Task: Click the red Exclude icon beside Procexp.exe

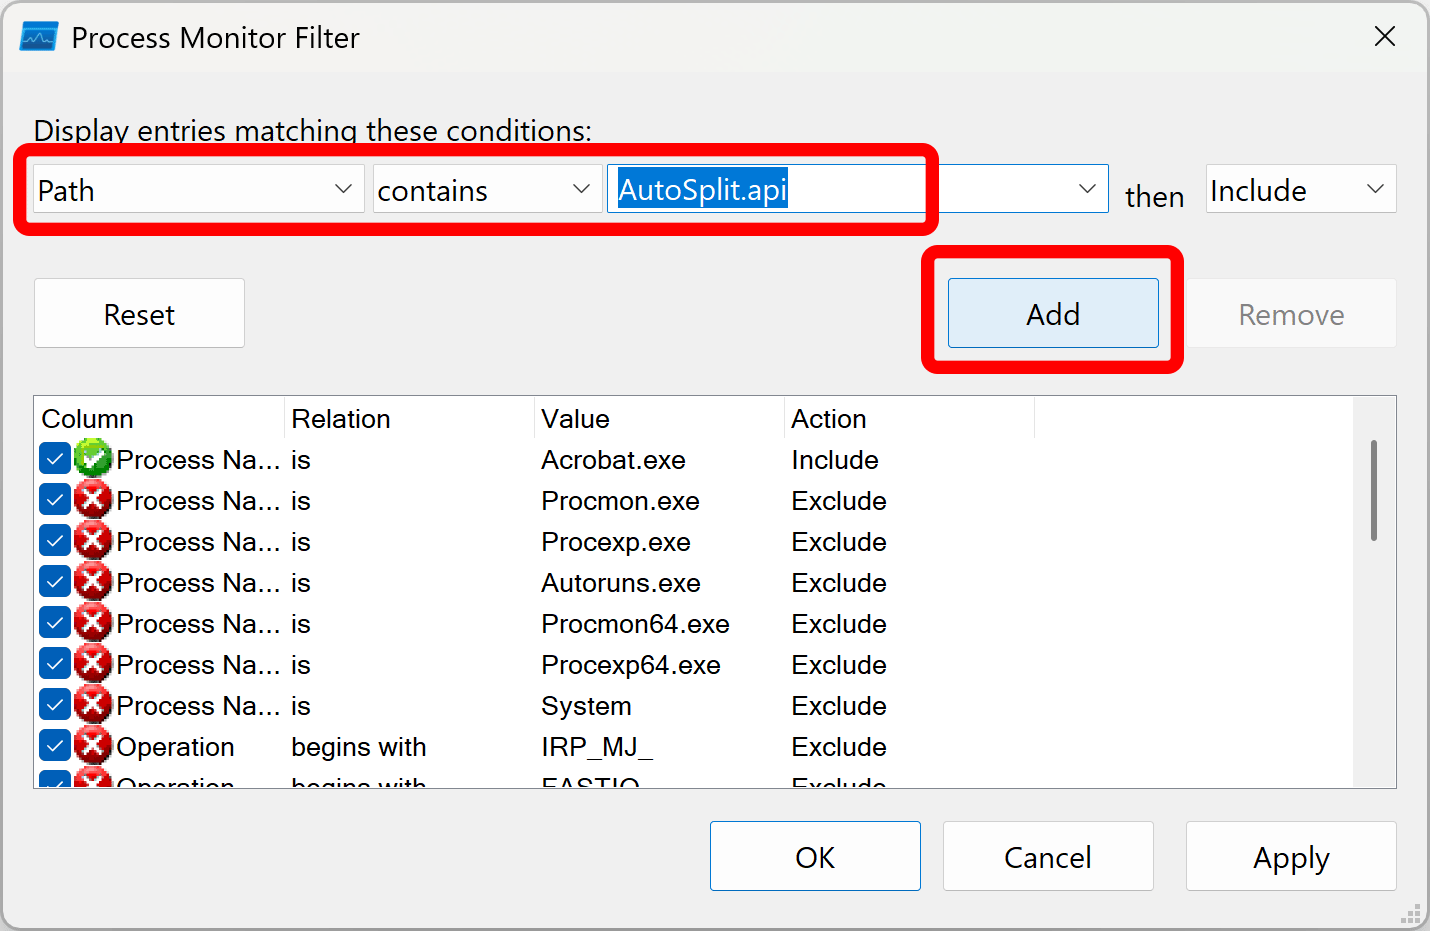Action: [x=93, y=540]
